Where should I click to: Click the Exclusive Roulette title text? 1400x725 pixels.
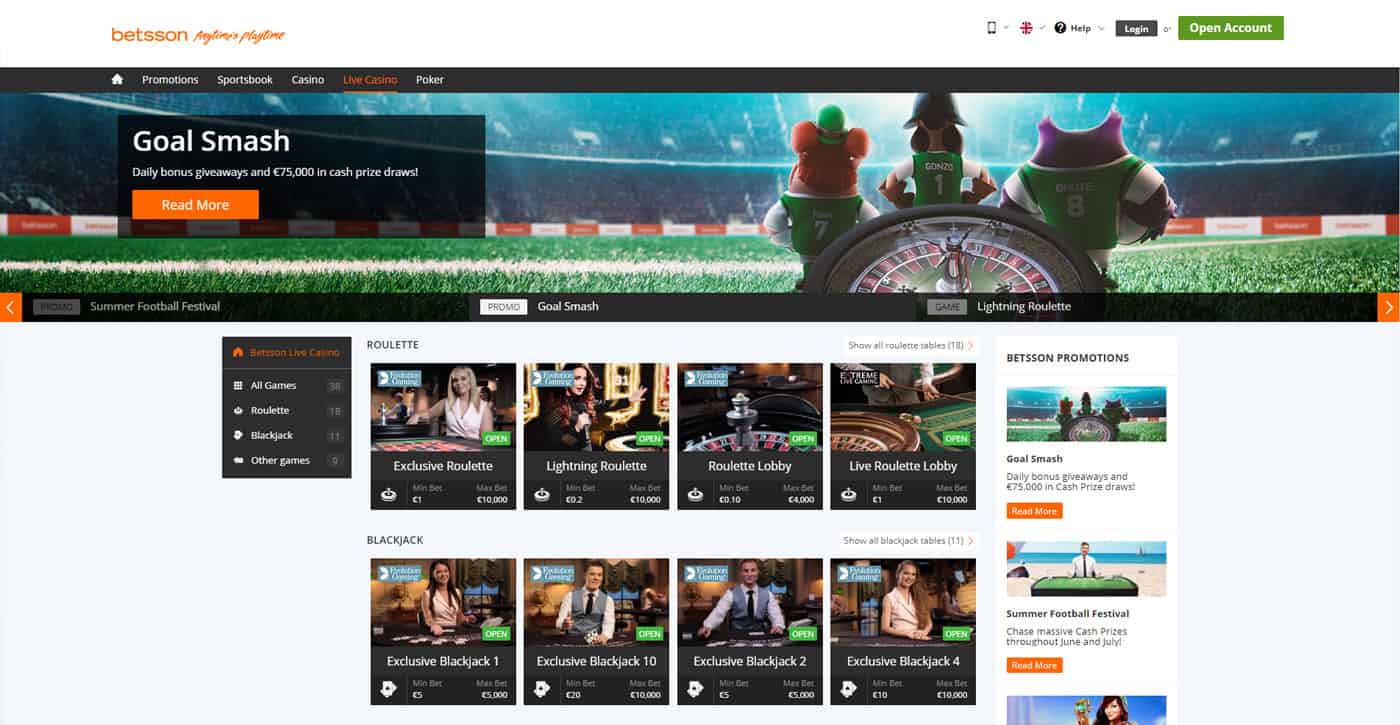click(x=443, y=466)
